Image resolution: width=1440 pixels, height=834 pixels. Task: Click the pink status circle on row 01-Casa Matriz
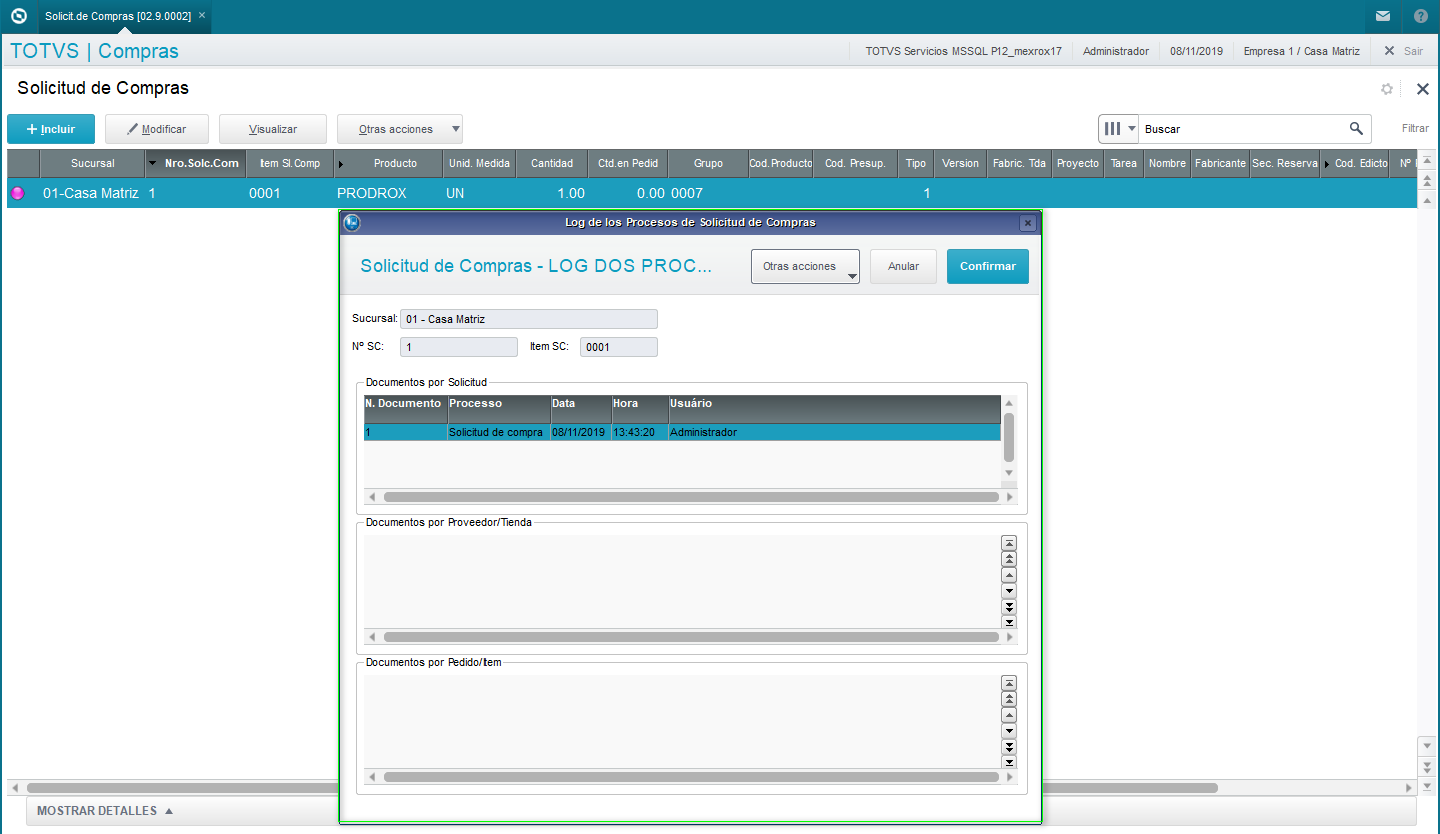[x=17, y=193]
